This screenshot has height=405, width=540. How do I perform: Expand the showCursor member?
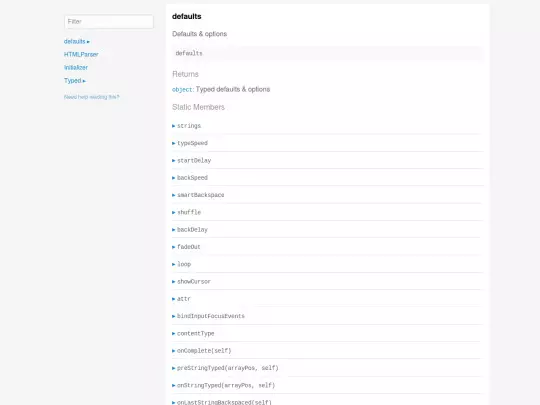[191, 281]
